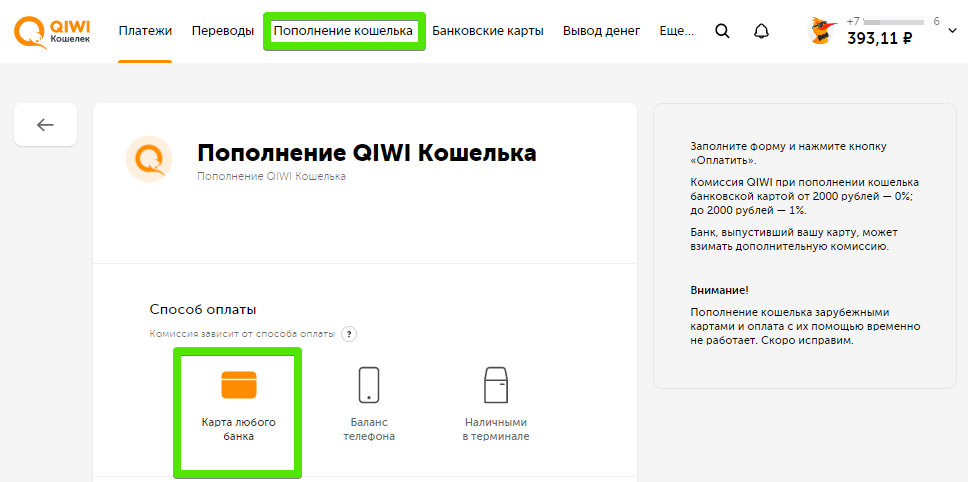Click the QIWI service logo by the heading
This screenshot has height=482, width=968.
(x=149, y=159)
